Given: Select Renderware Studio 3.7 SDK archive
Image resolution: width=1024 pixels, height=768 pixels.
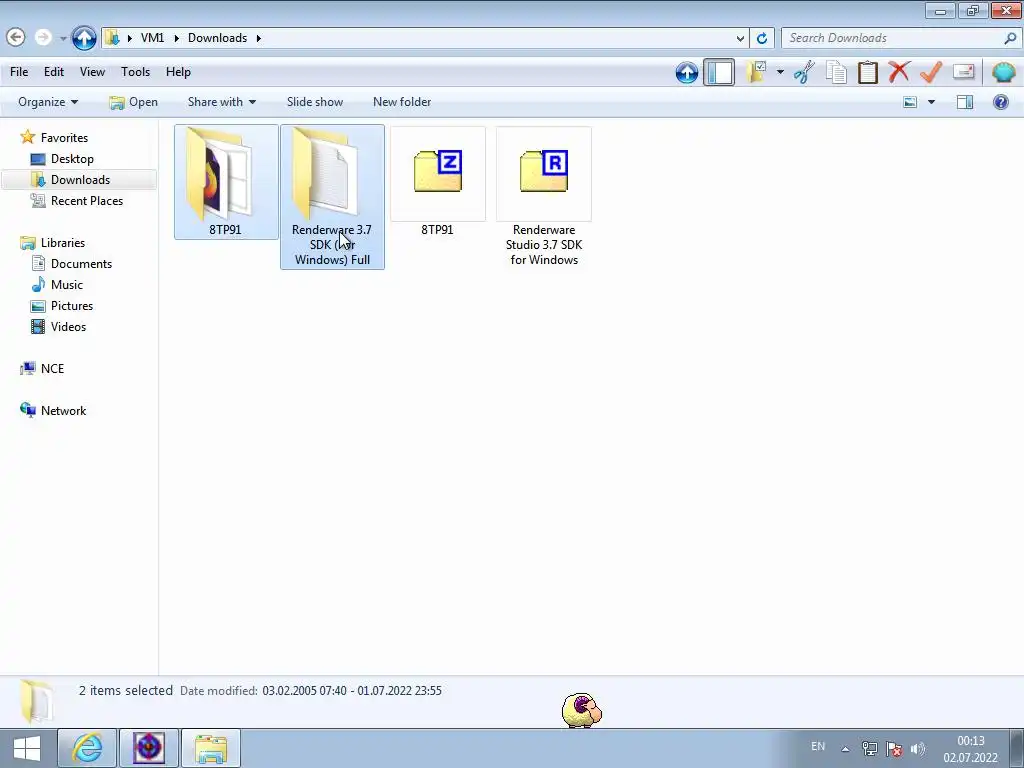Looking at the screenshot, I should click(x=544, y=197).
